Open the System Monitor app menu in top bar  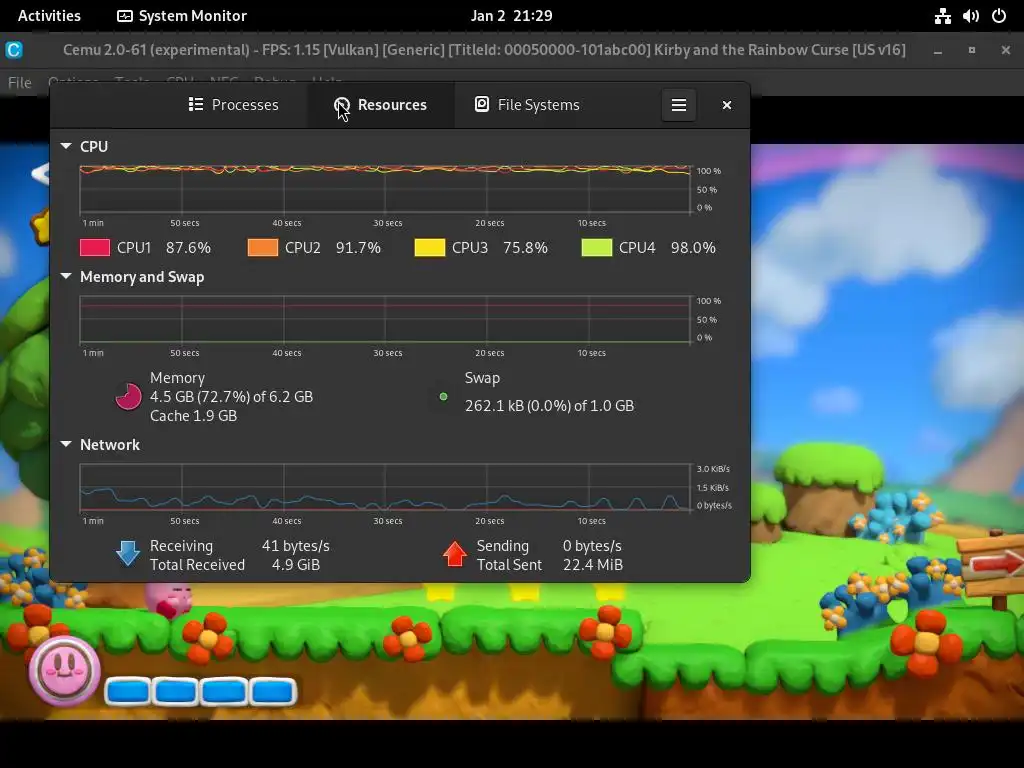click(x=182, y=16)
